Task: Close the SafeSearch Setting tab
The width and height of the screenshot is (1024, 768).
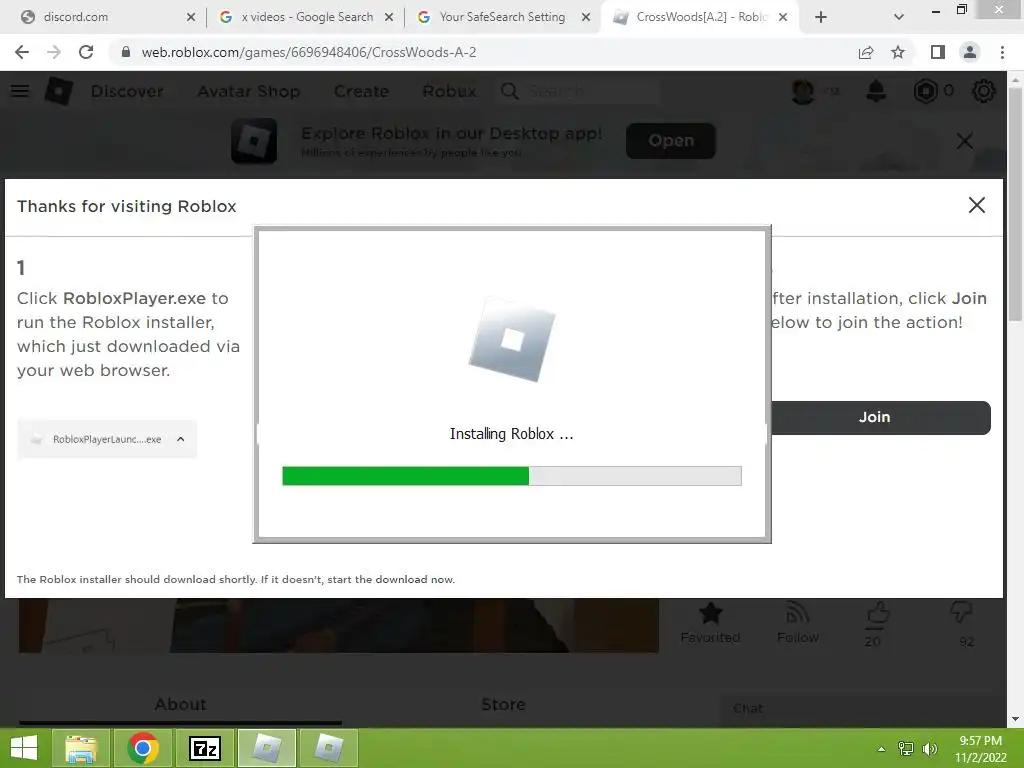Action: 586,17
